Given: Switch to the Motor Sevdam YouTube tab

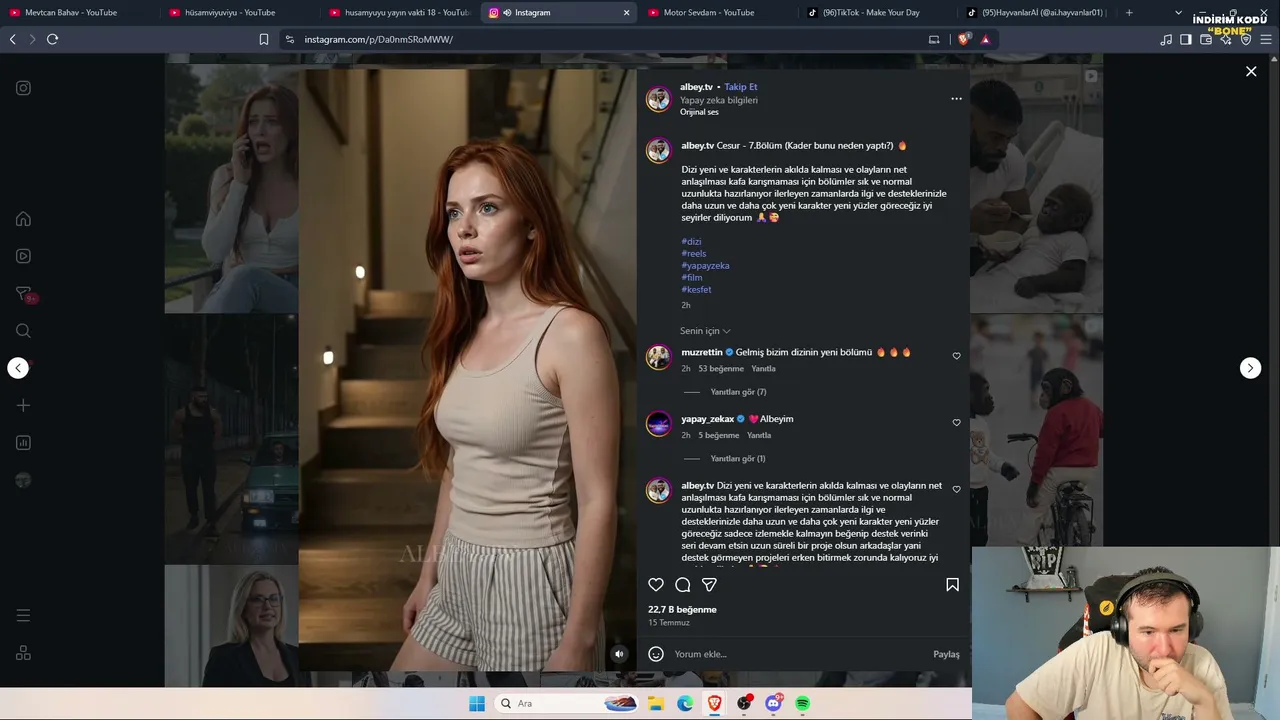Looking at the screenshot, I should (718, 13).
